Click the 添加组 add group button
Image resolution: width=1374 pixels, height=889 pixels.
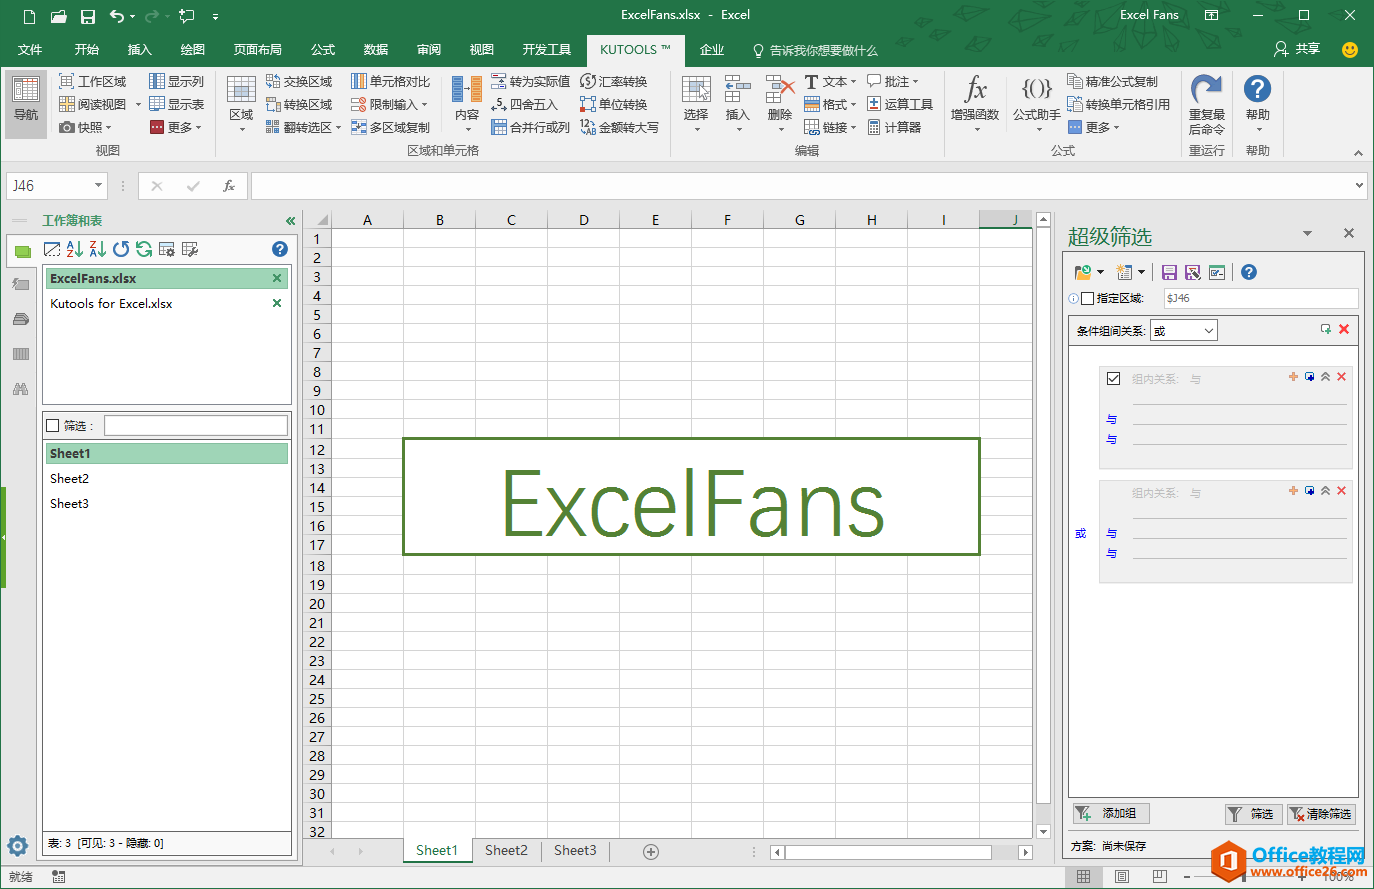click(x=1111, y=814)
